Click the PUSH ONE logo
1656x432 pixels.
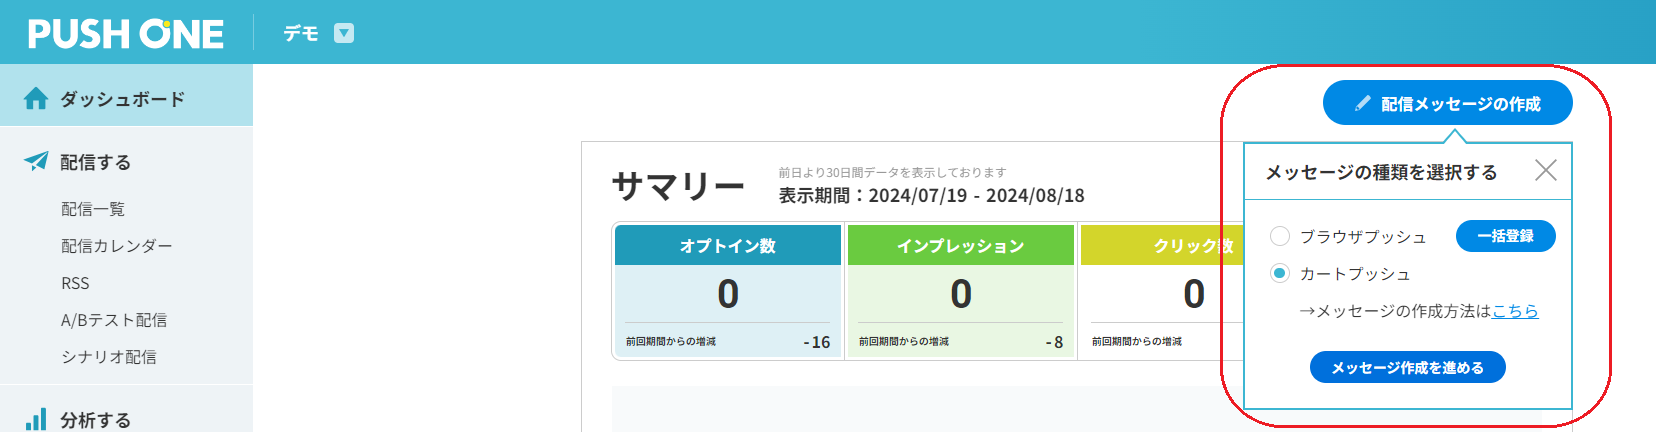pyautogui.click(x=126, y=34)
